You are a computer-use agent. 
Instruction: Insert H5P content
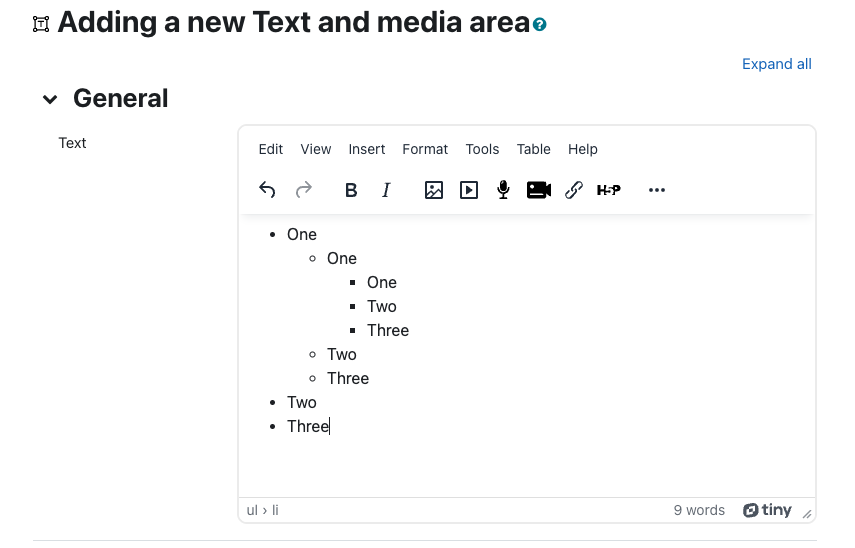pos(609,190)
